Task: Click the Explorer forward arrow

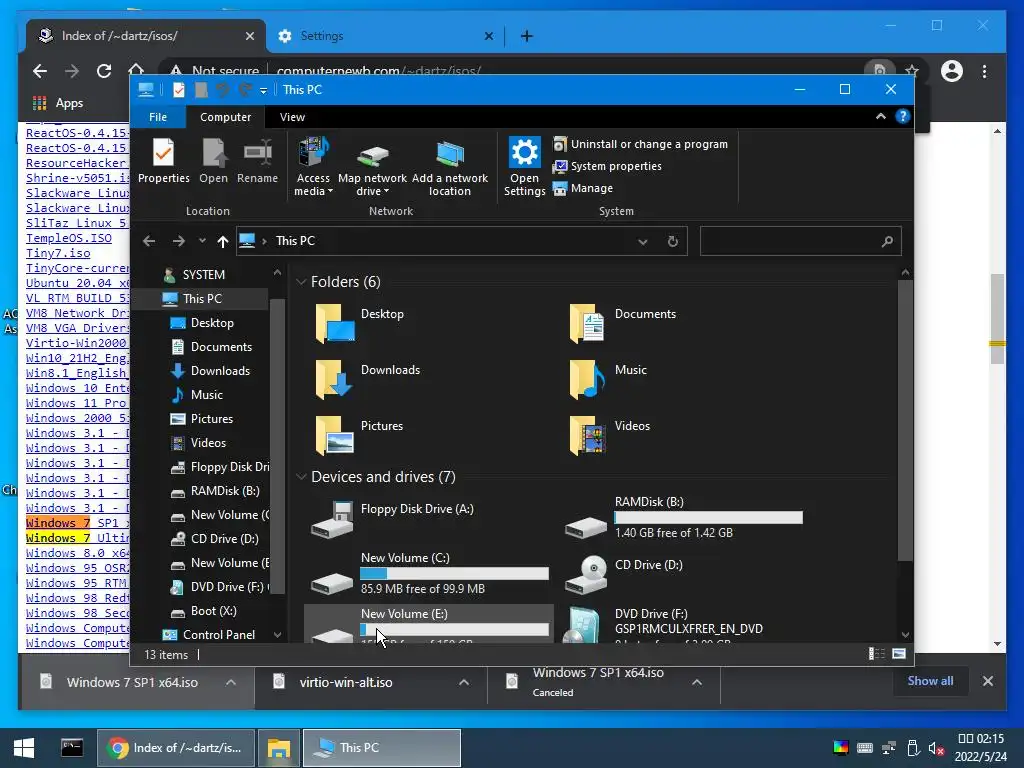Action: [x=178, y=242]
